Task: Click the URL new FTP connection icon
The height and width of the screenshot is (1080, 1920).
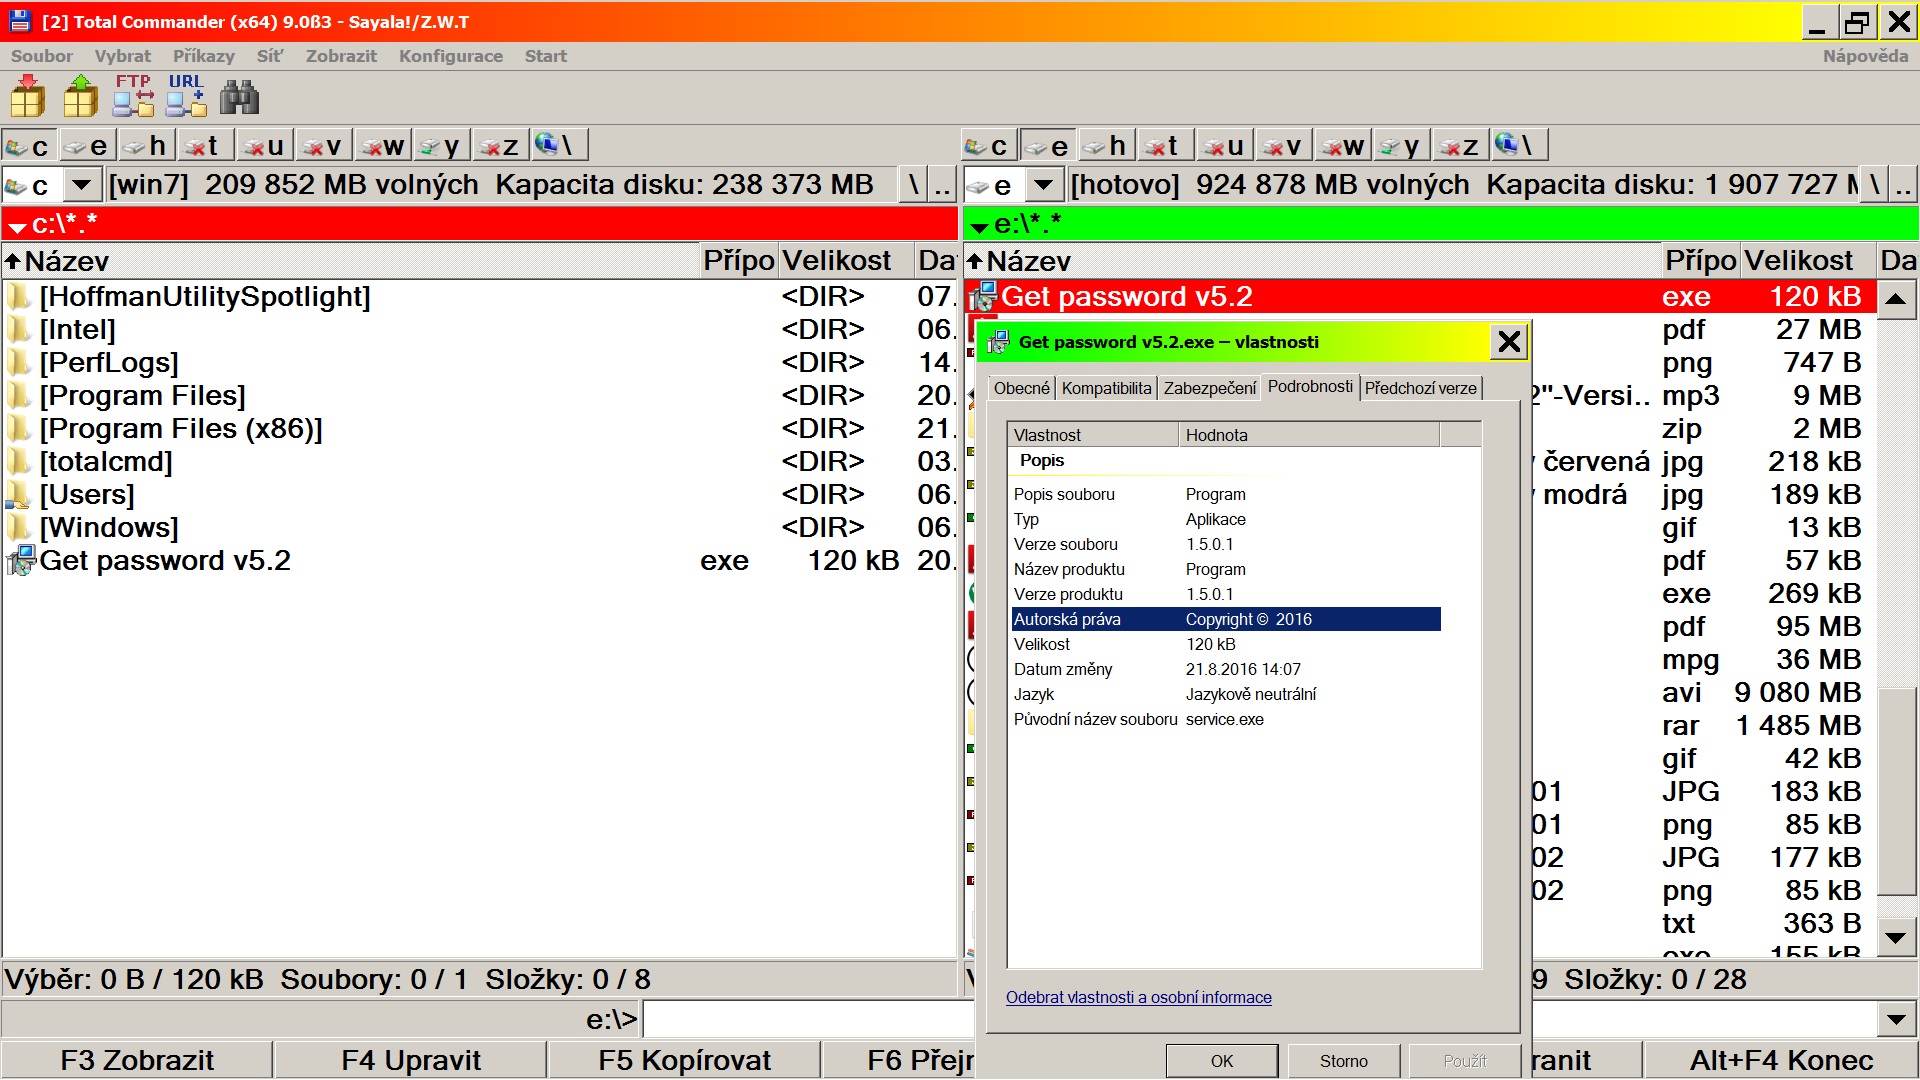Action: pyautogui.click(x=186, y=97)
